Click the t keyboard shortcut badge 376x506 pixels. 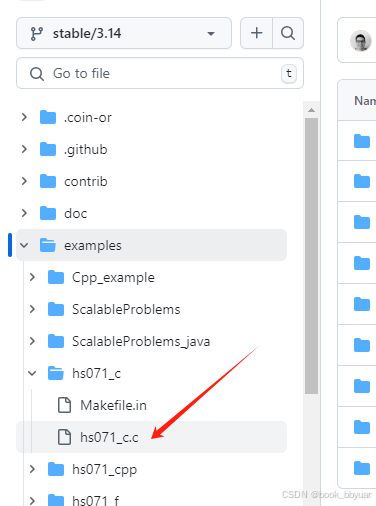(289, 73)
